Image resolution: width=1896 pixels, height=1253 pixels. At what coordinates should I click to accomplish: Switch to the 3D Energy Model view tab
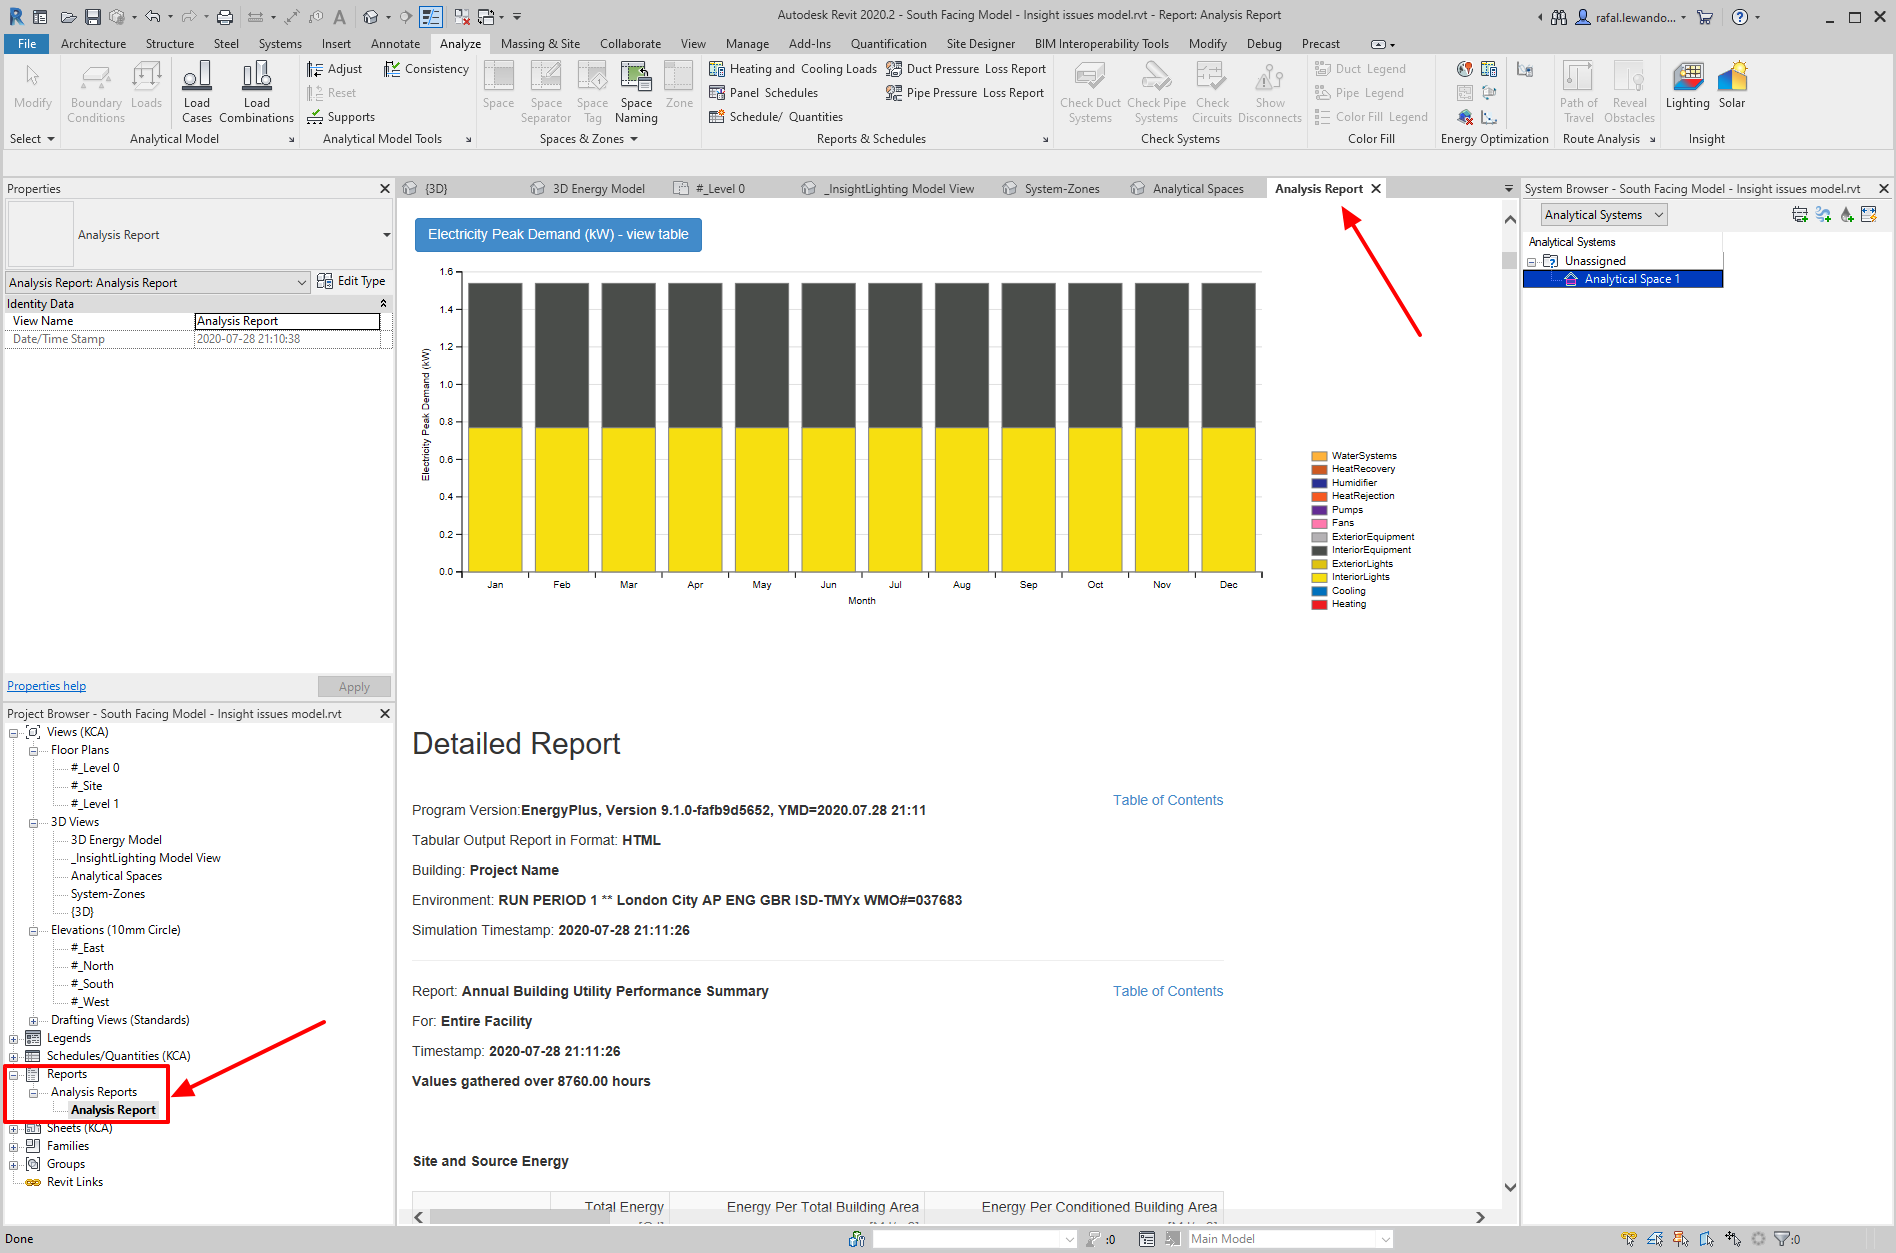pos(597,189)
